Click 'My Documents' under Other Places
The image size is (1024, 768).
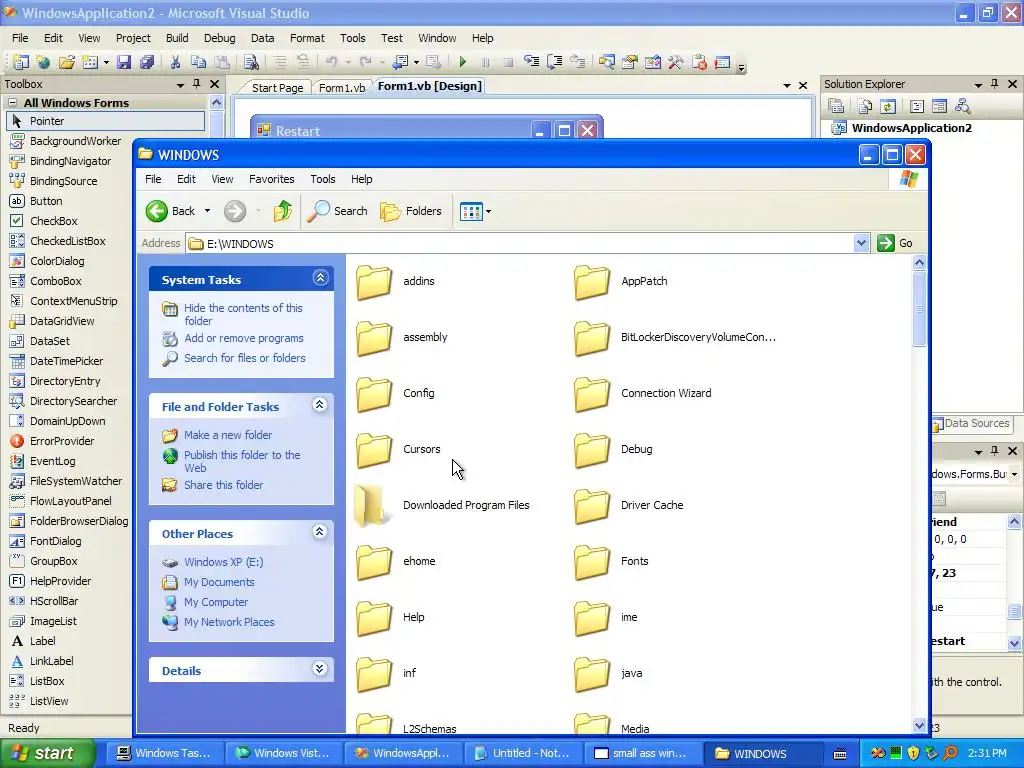click(219, 583)
